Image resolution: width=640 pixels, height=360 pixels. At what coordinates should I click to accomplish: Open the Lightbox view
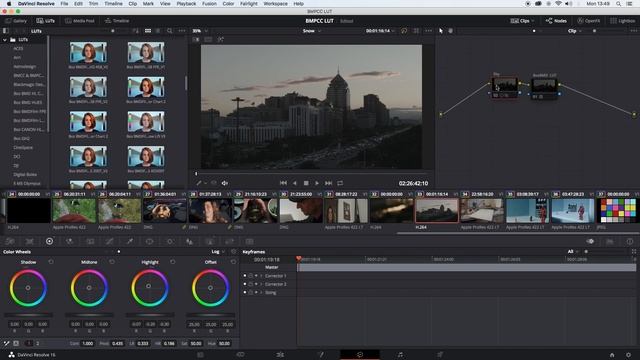point(623,21)
